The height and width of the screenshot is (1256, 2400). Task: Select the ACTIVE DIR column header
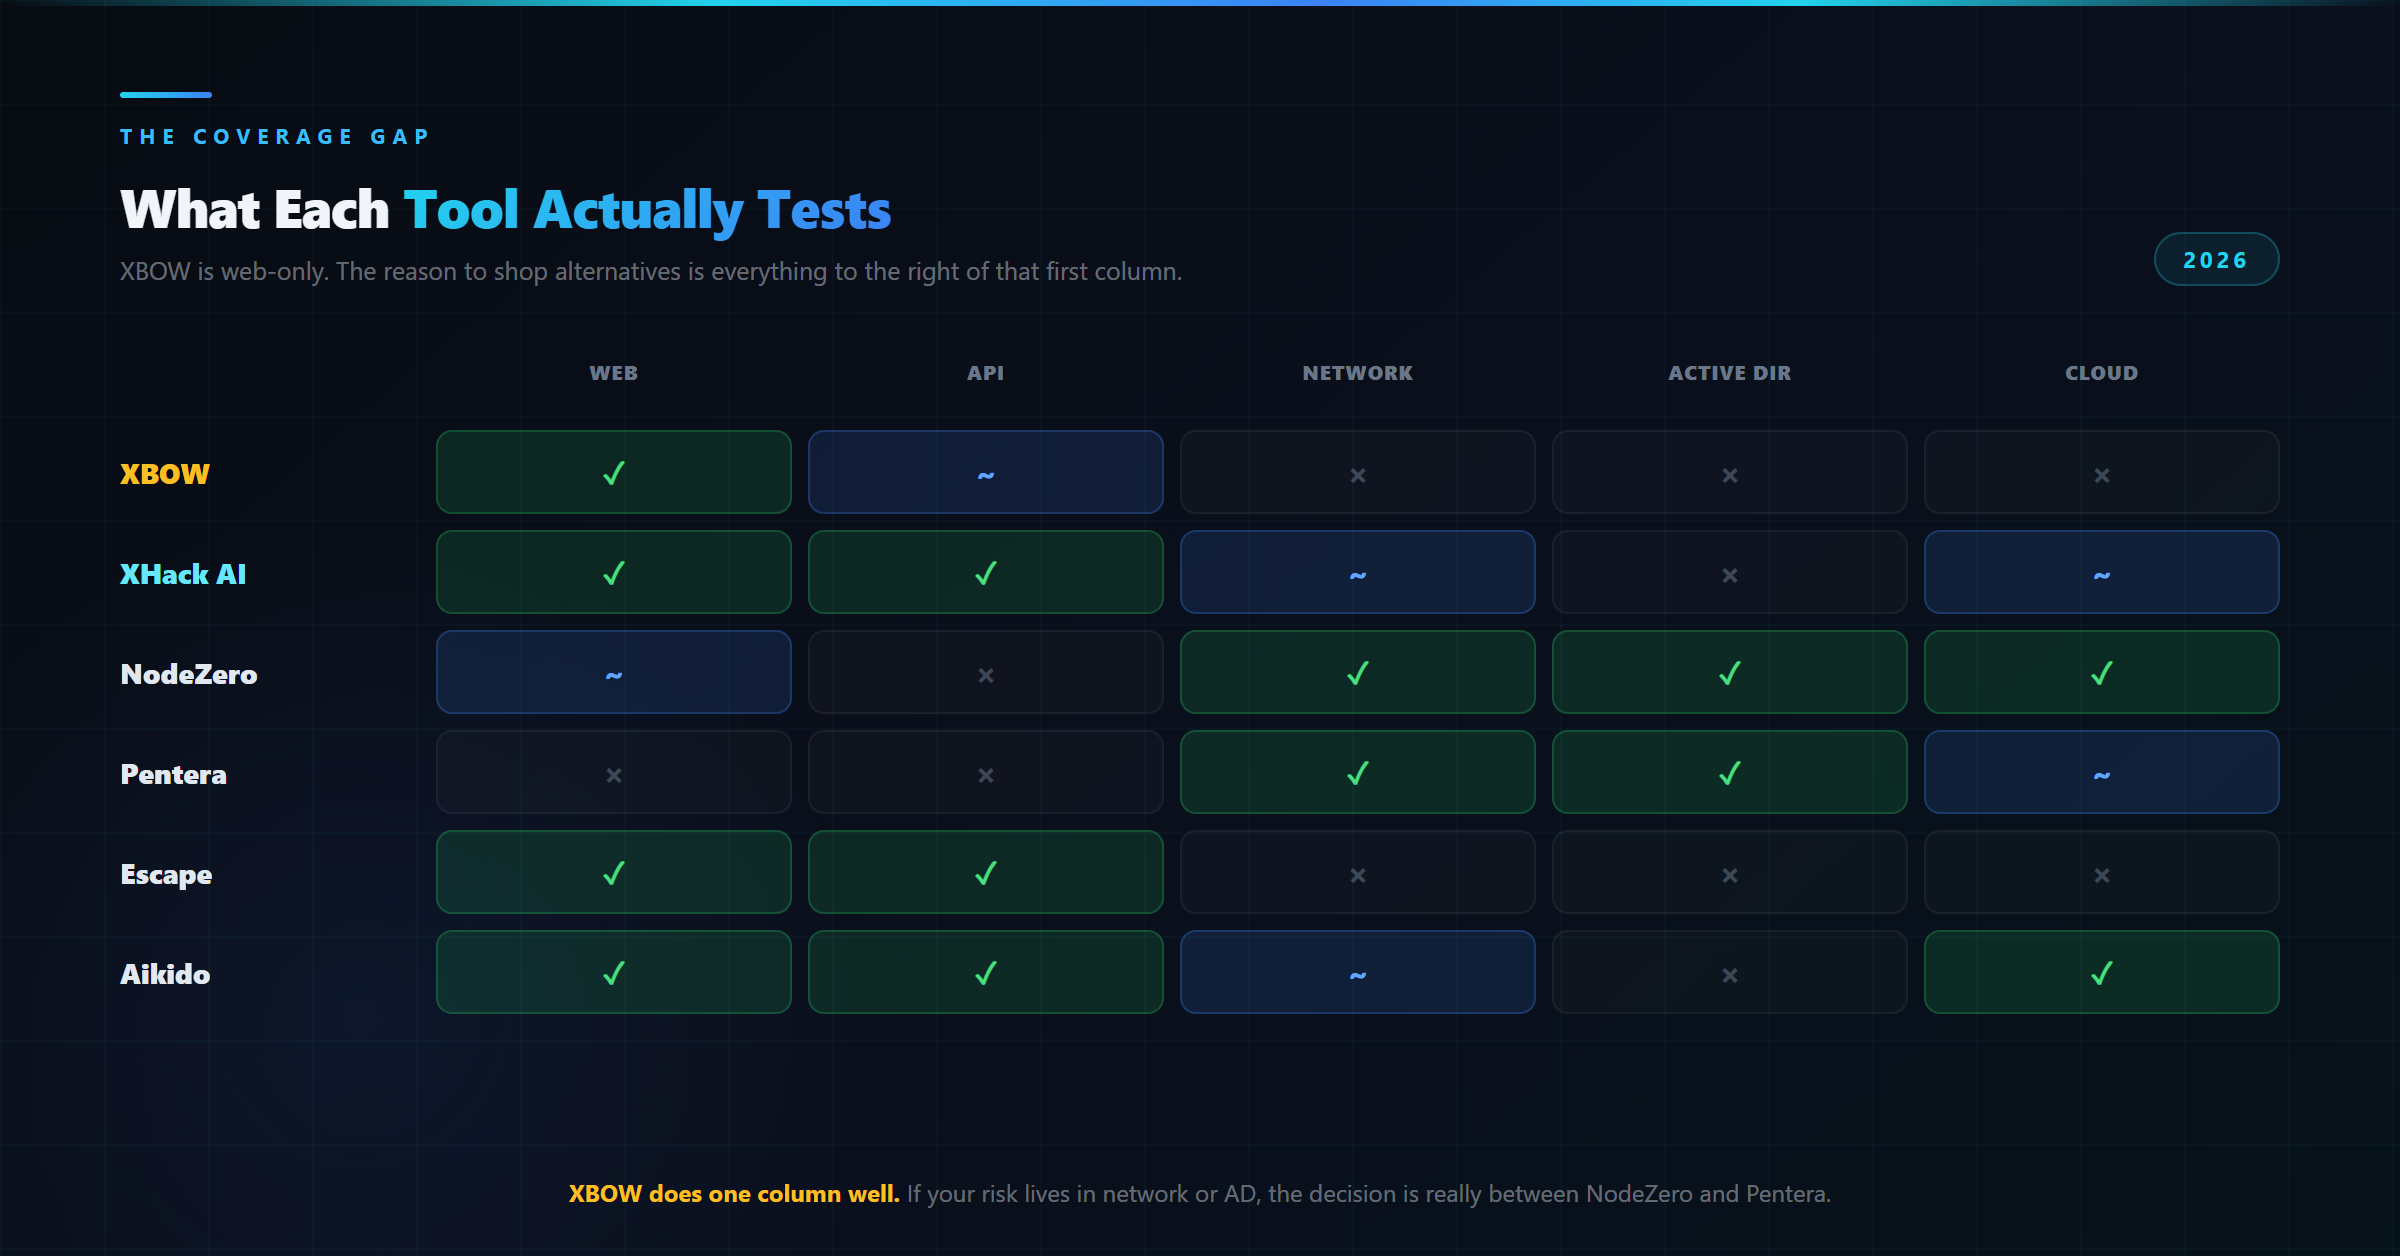pyautogui.click(x=1730, y=373)
